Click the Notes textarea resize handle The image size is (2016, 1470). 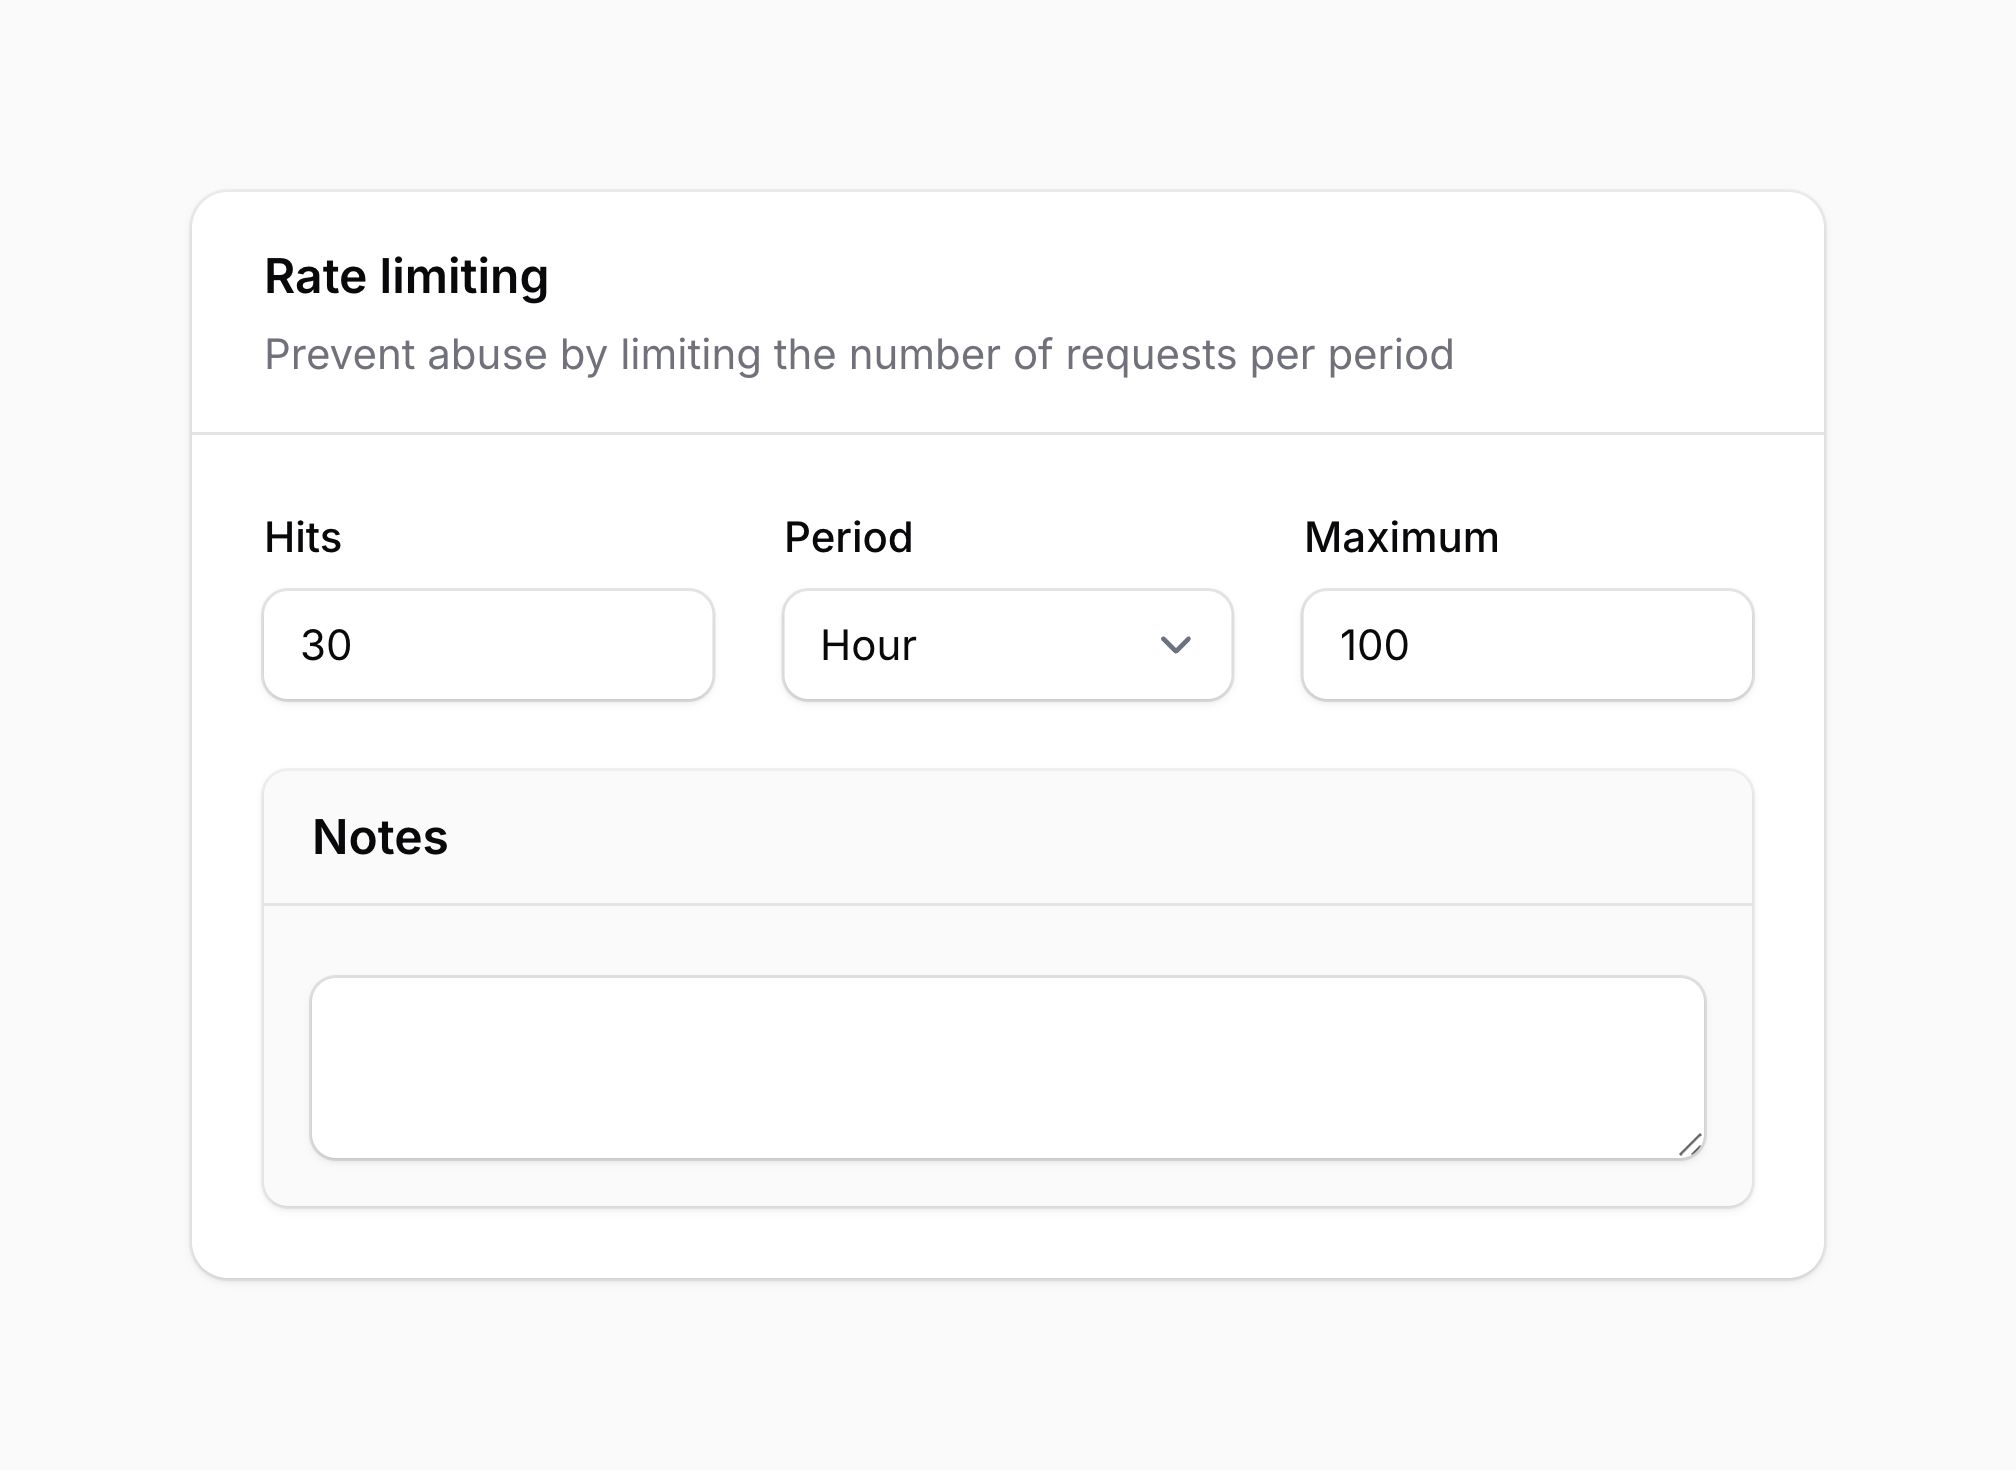click(1690, 1145)
